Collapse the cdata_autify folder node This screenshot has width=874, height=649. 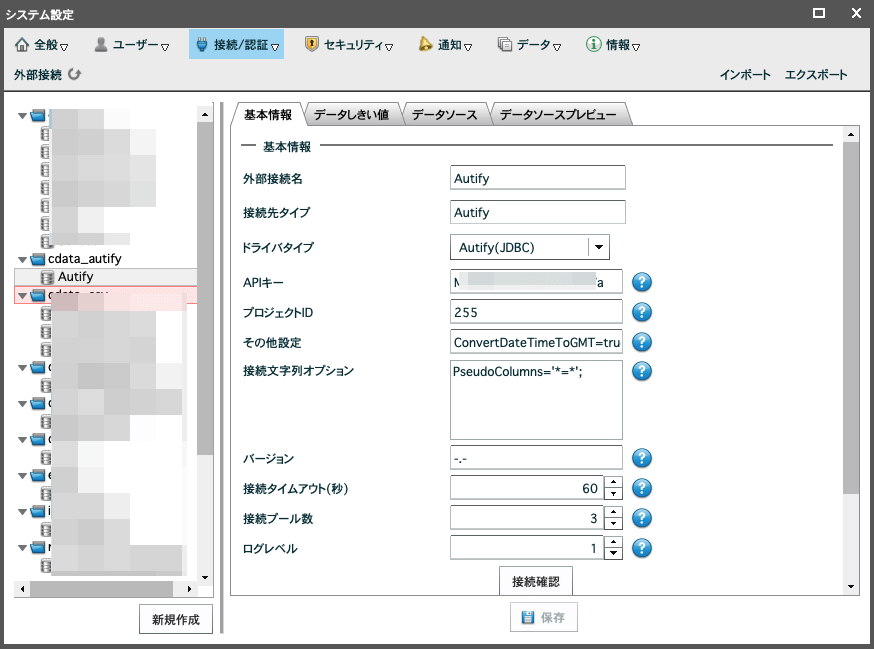tap(22, 259)
